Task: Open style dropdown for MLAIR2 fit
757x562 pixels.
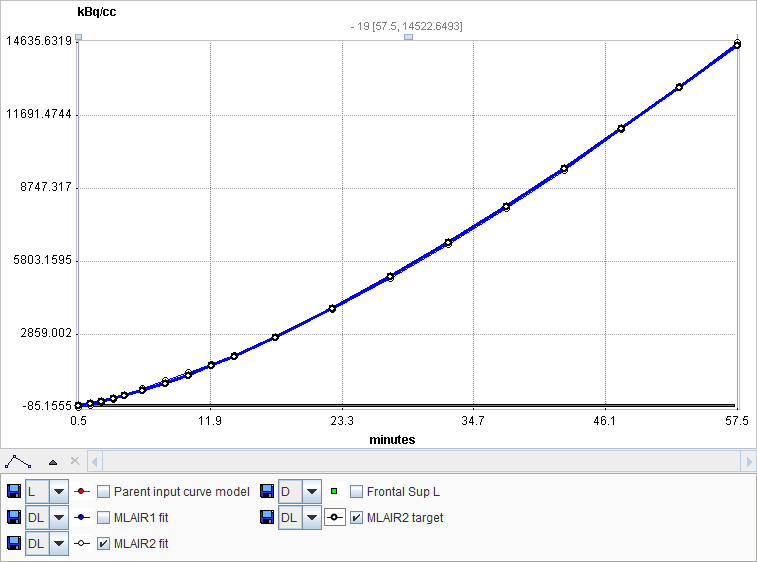Action: (58, 544)
